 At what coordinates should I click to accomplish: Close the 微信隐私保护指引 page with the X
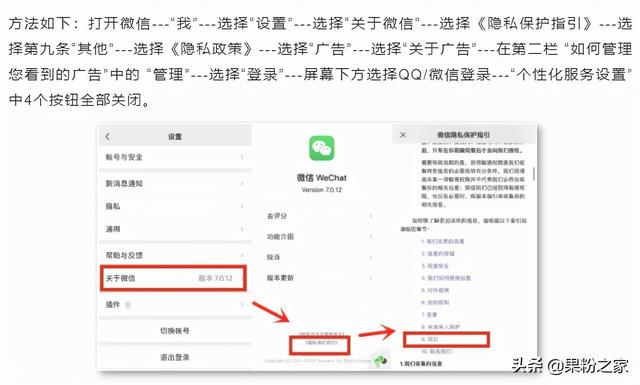403,135
